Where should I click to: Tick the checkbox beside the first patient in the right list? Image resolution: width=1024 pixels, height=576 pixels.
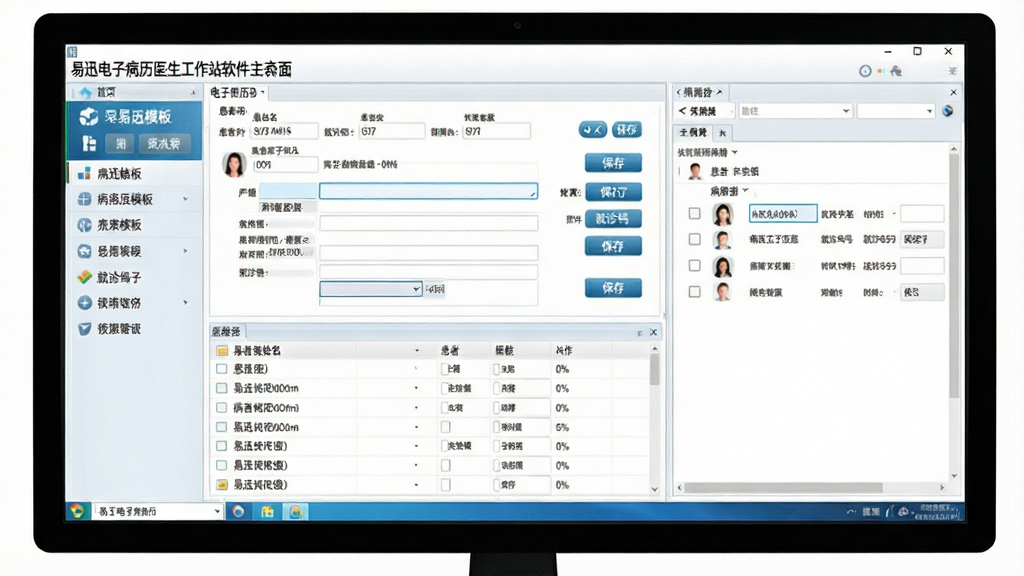pyautogui.click(x=695, y=214)
